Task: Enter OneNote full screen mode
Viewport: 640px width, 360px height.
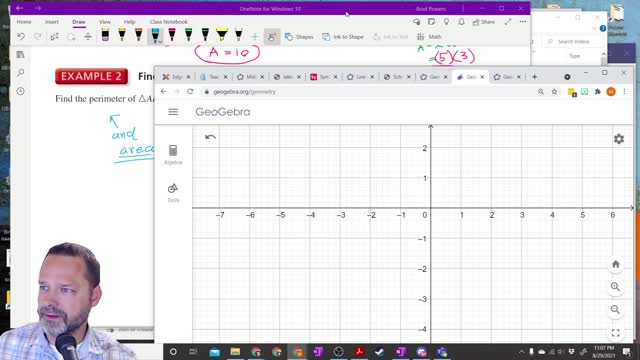Action: 508,22
